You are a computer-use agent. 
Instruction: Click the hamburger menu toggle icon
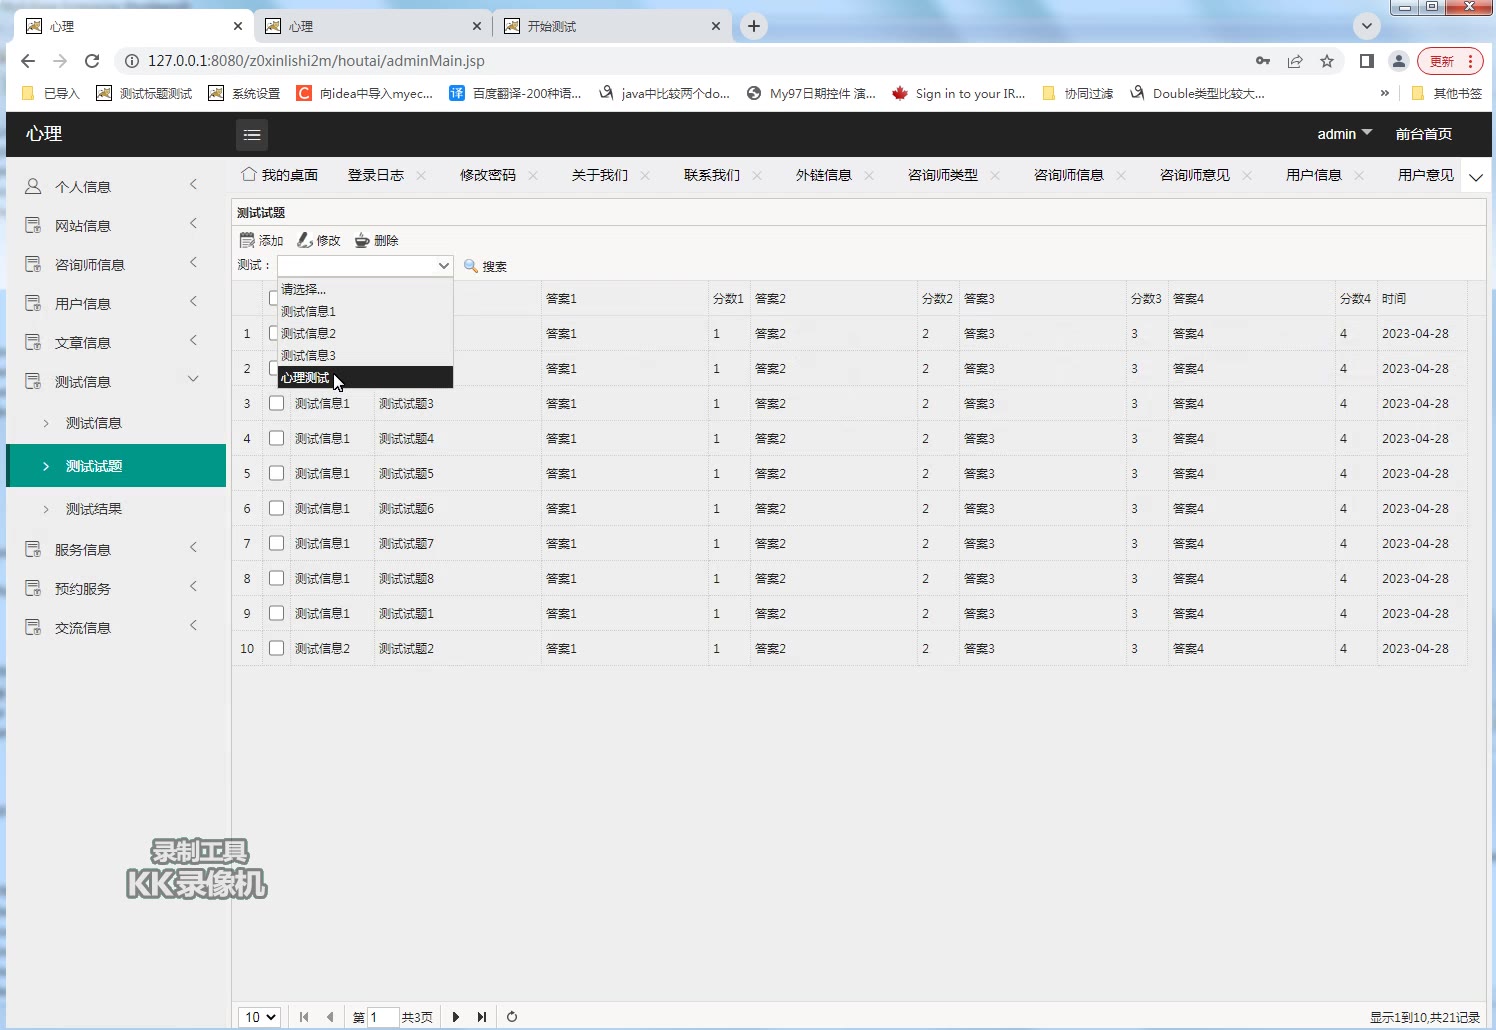[252, 135]
